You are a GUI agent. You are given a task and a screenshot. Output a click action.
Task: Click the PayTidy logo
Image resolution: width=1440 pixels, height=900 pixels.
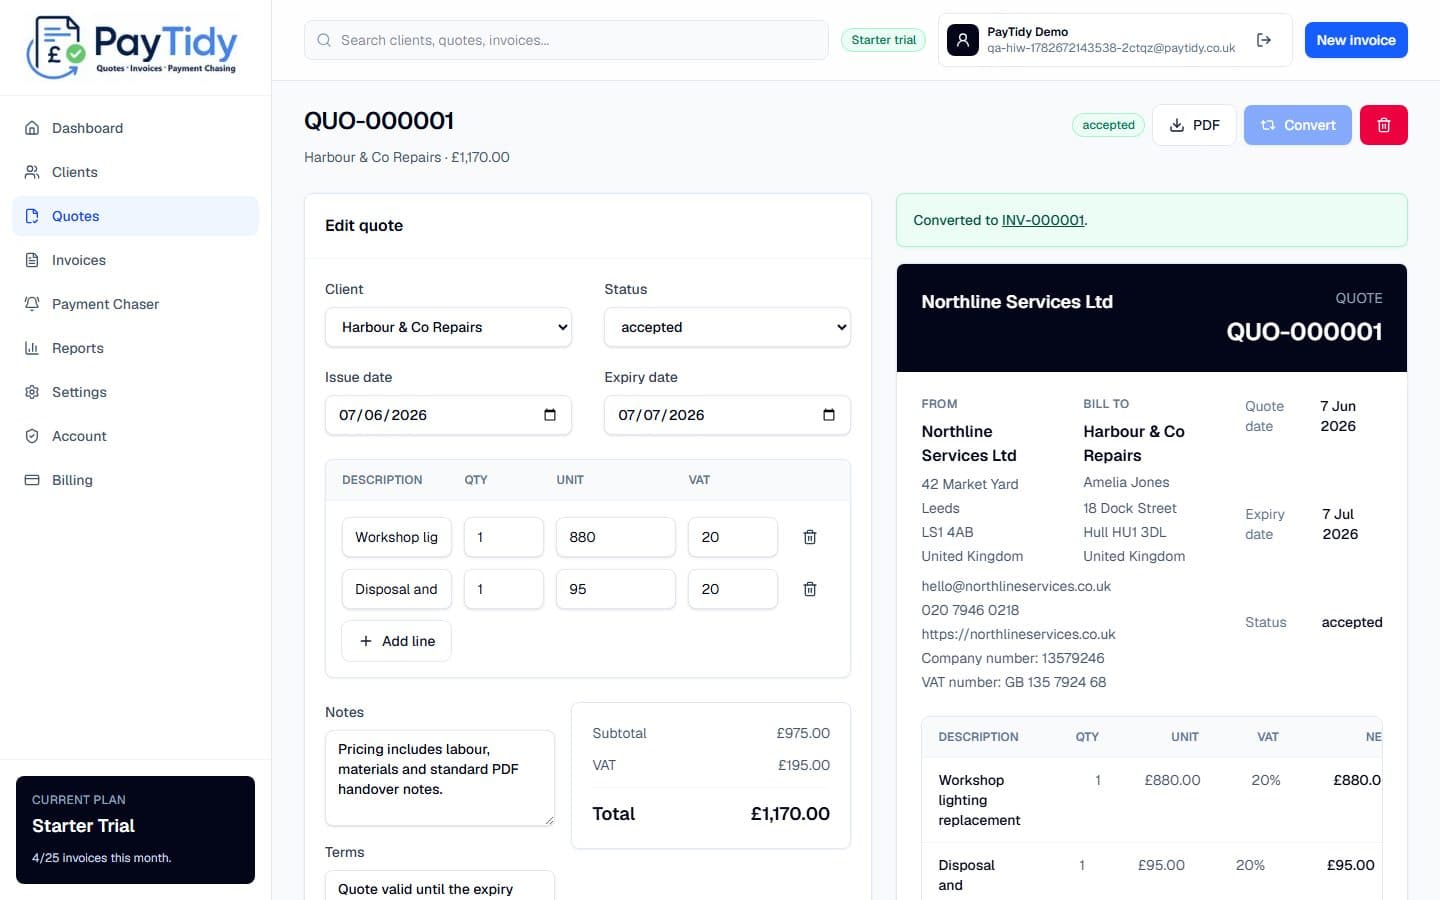click(131, 46)
